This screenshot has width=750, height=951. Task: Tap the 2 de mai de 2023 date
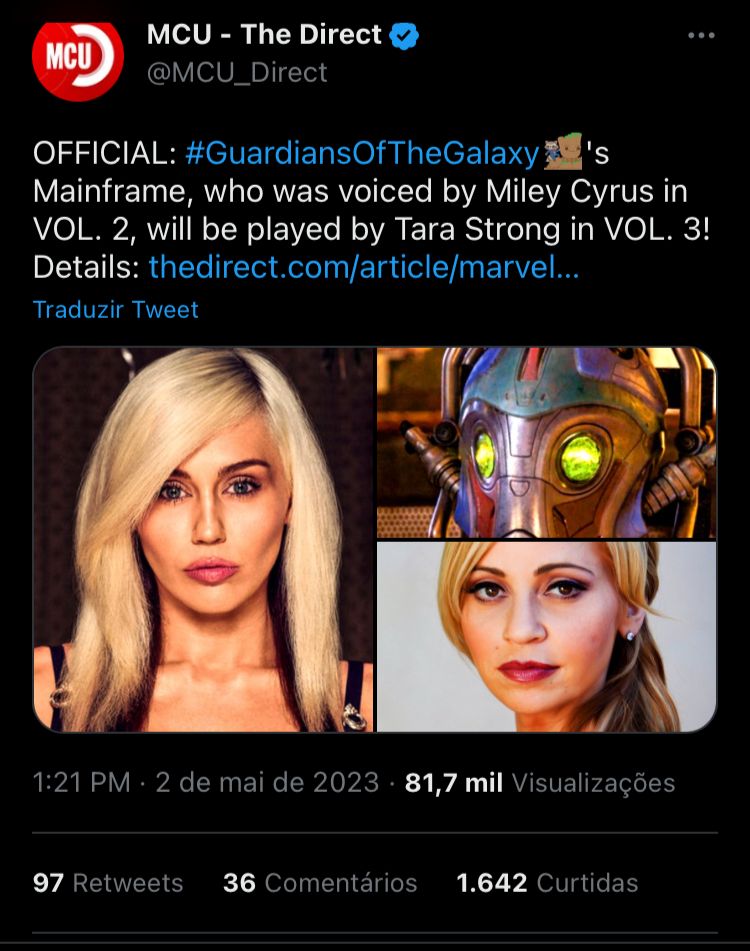click(267, 782)
